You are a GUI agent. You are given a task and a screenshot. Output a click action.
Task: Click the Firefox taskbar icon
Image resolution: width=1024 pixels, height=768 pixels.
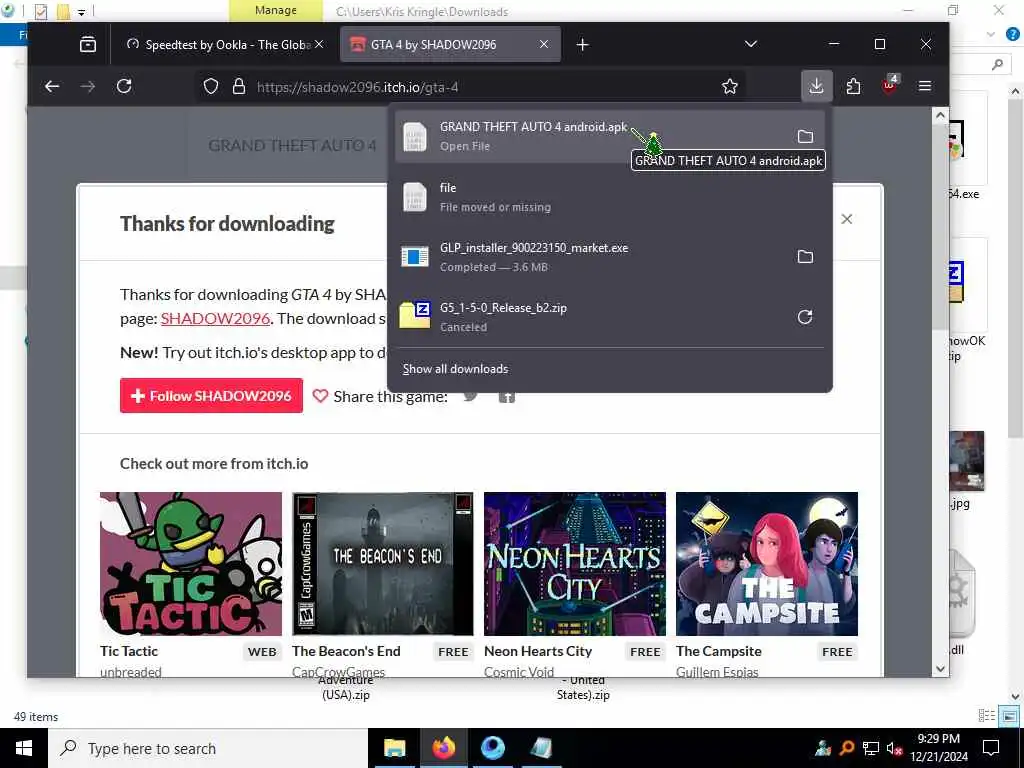[443, 748]
